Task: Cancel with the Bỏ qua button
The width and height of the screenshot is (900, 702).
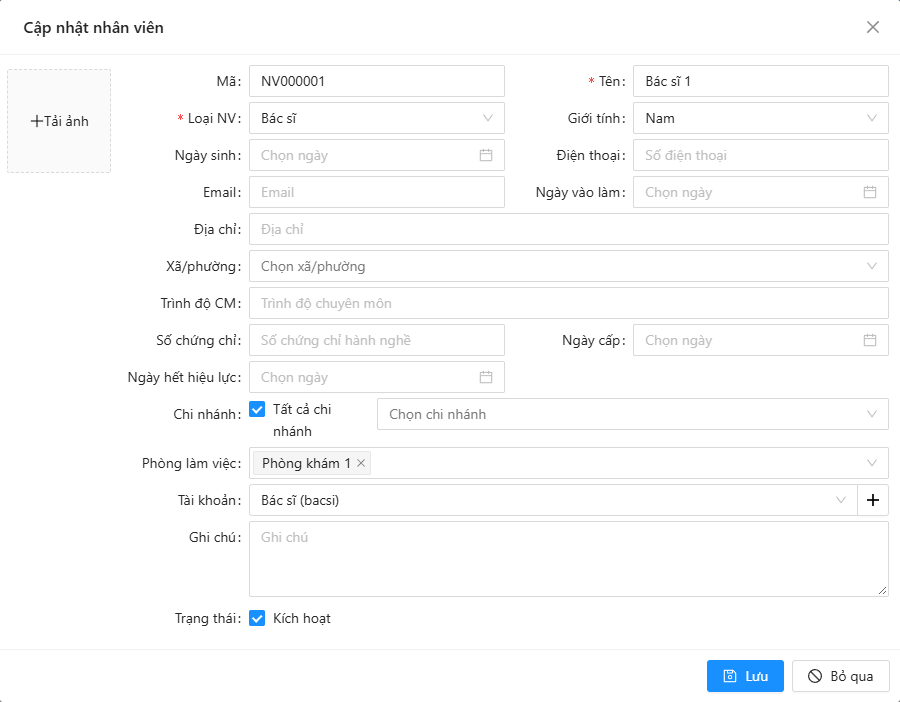Action: click(x=840, y=676)
